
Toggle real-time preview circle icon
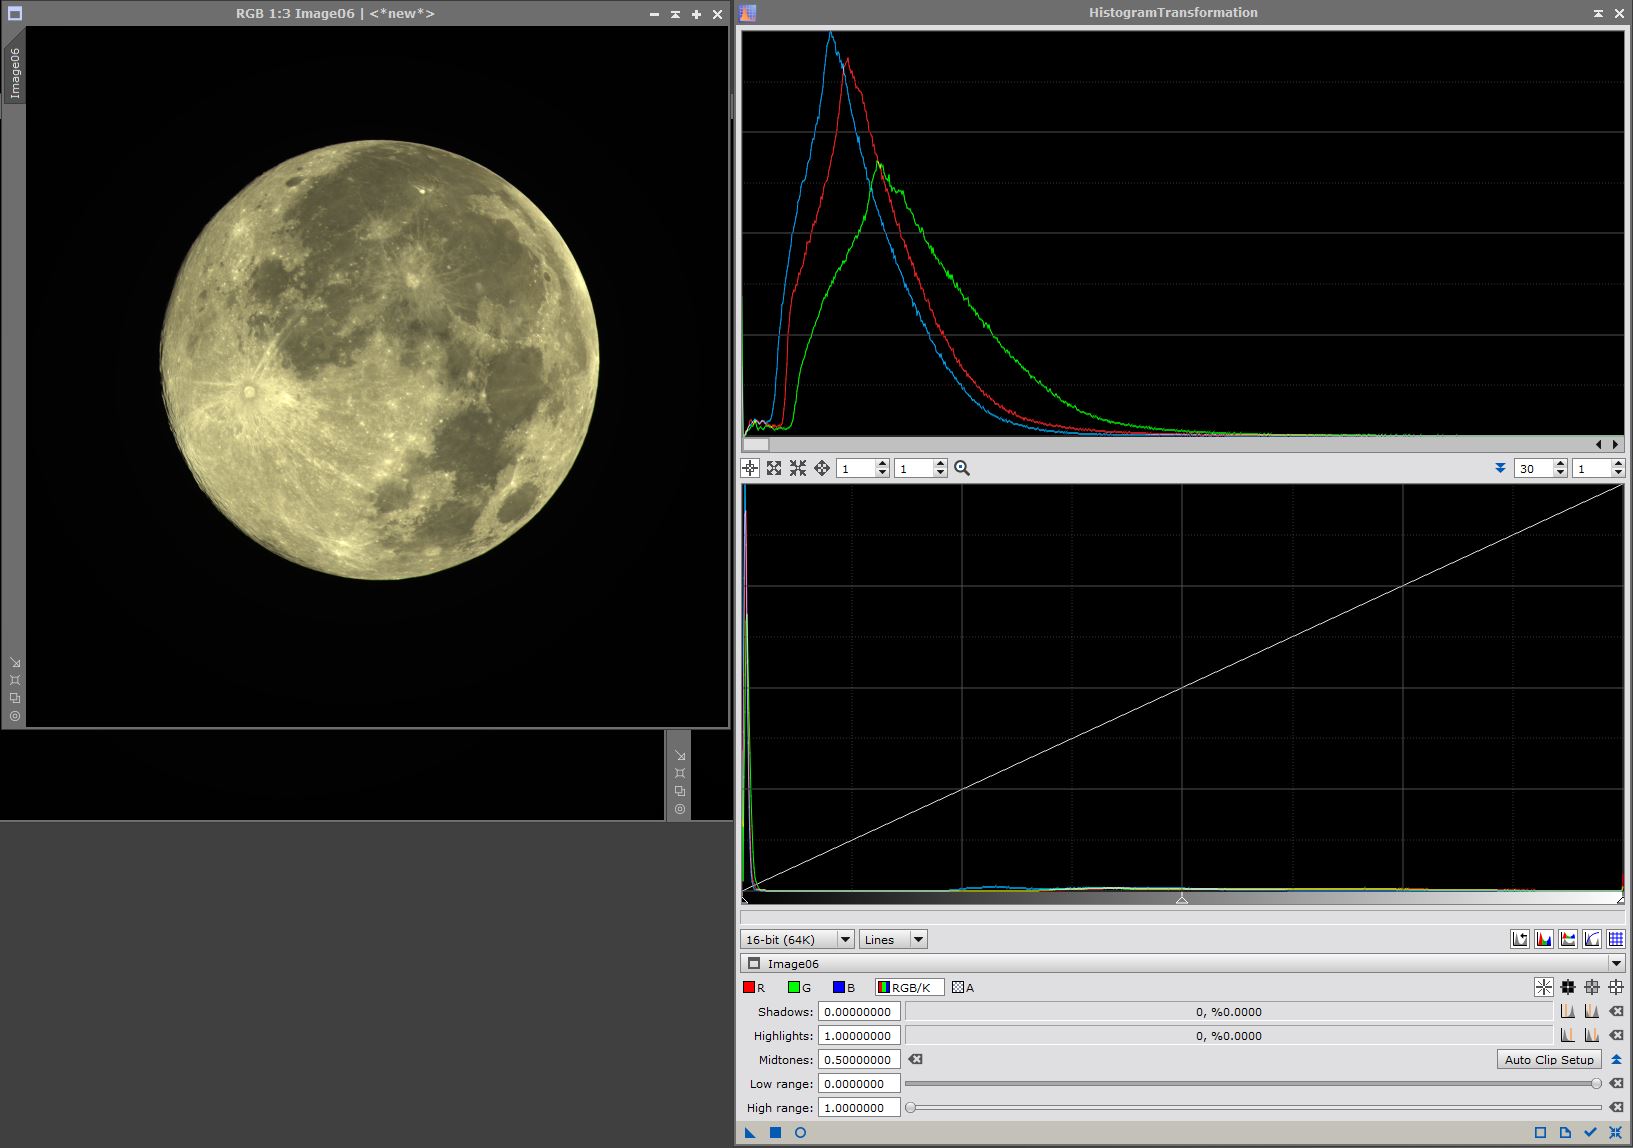click(800, 1132)
